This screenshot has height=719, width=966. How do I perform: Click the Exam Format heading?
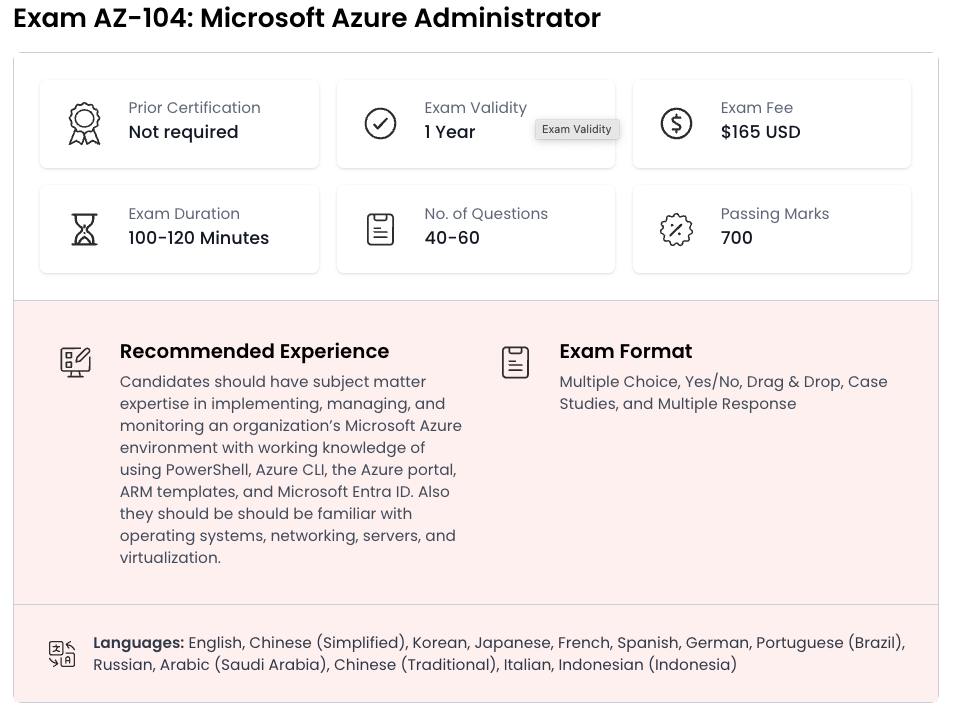(x=625, y=351)
